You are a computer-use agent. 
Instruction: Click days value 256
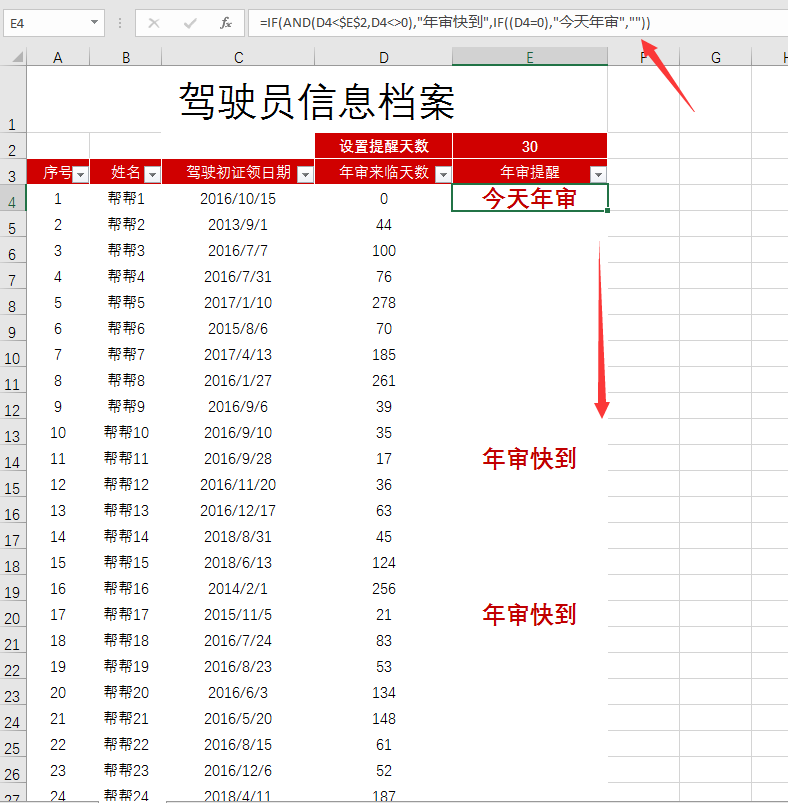384,588
